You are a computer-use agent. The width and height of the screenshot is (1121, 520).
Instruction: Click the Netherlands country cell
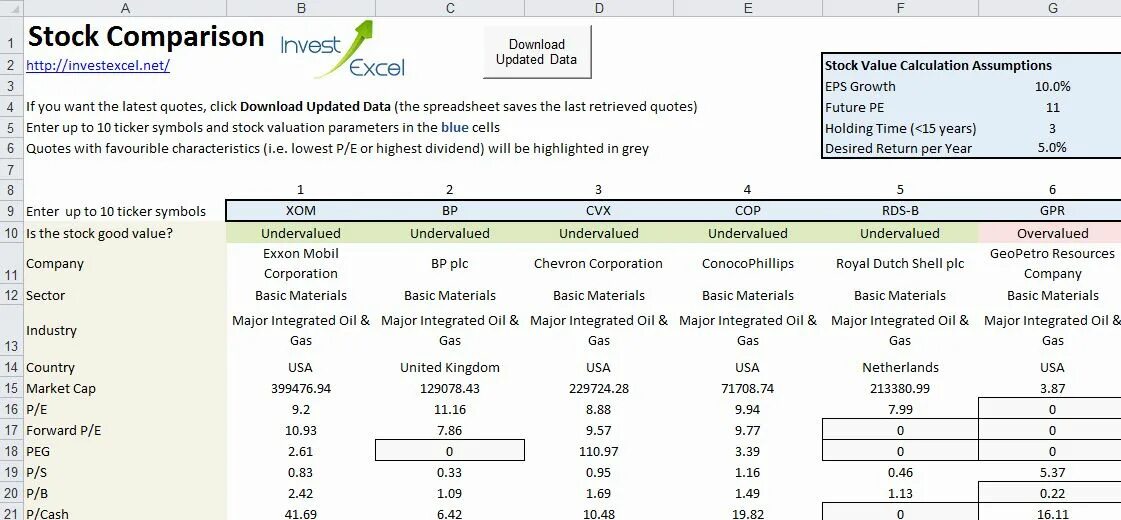pyautogui.click(x=900, y=368)
